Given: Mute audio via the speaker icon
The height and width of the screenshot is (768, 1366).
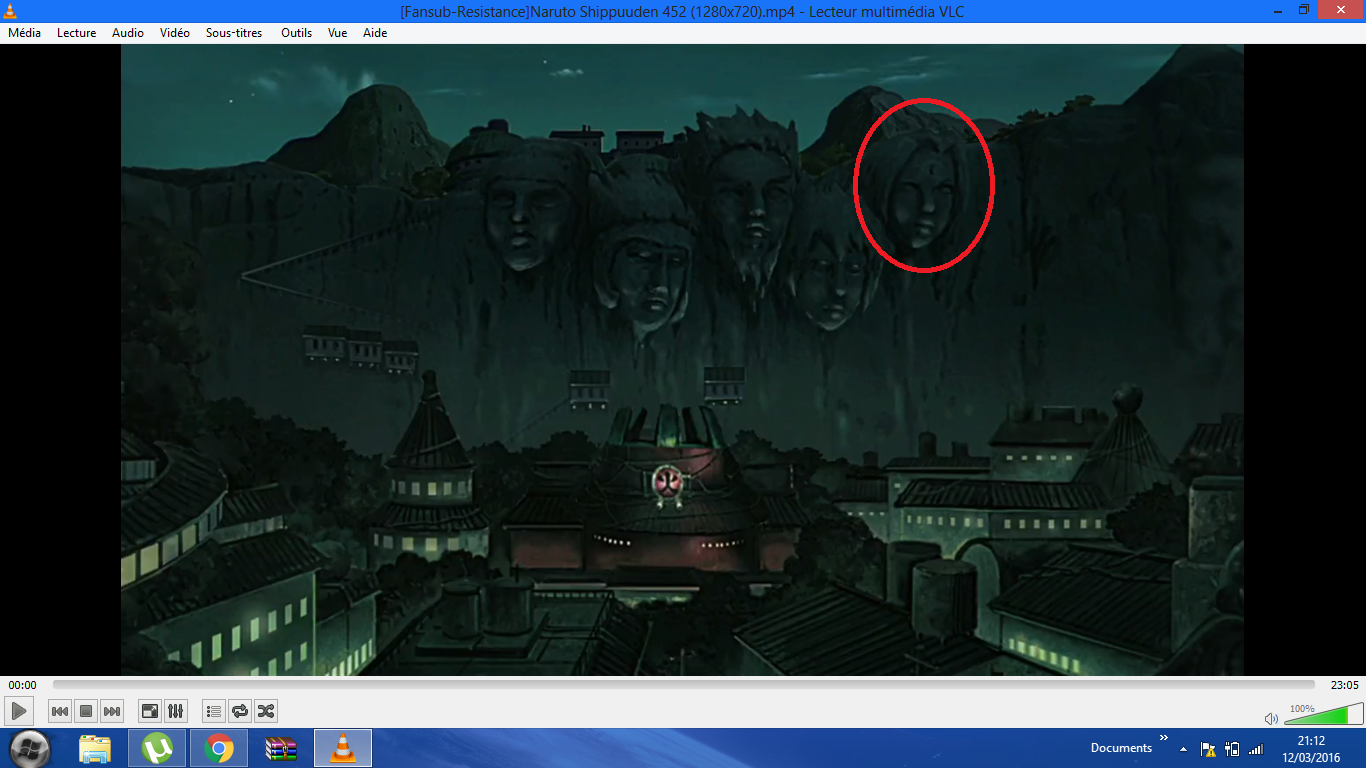Looking at the screenshot, I should click(1271, 718).
